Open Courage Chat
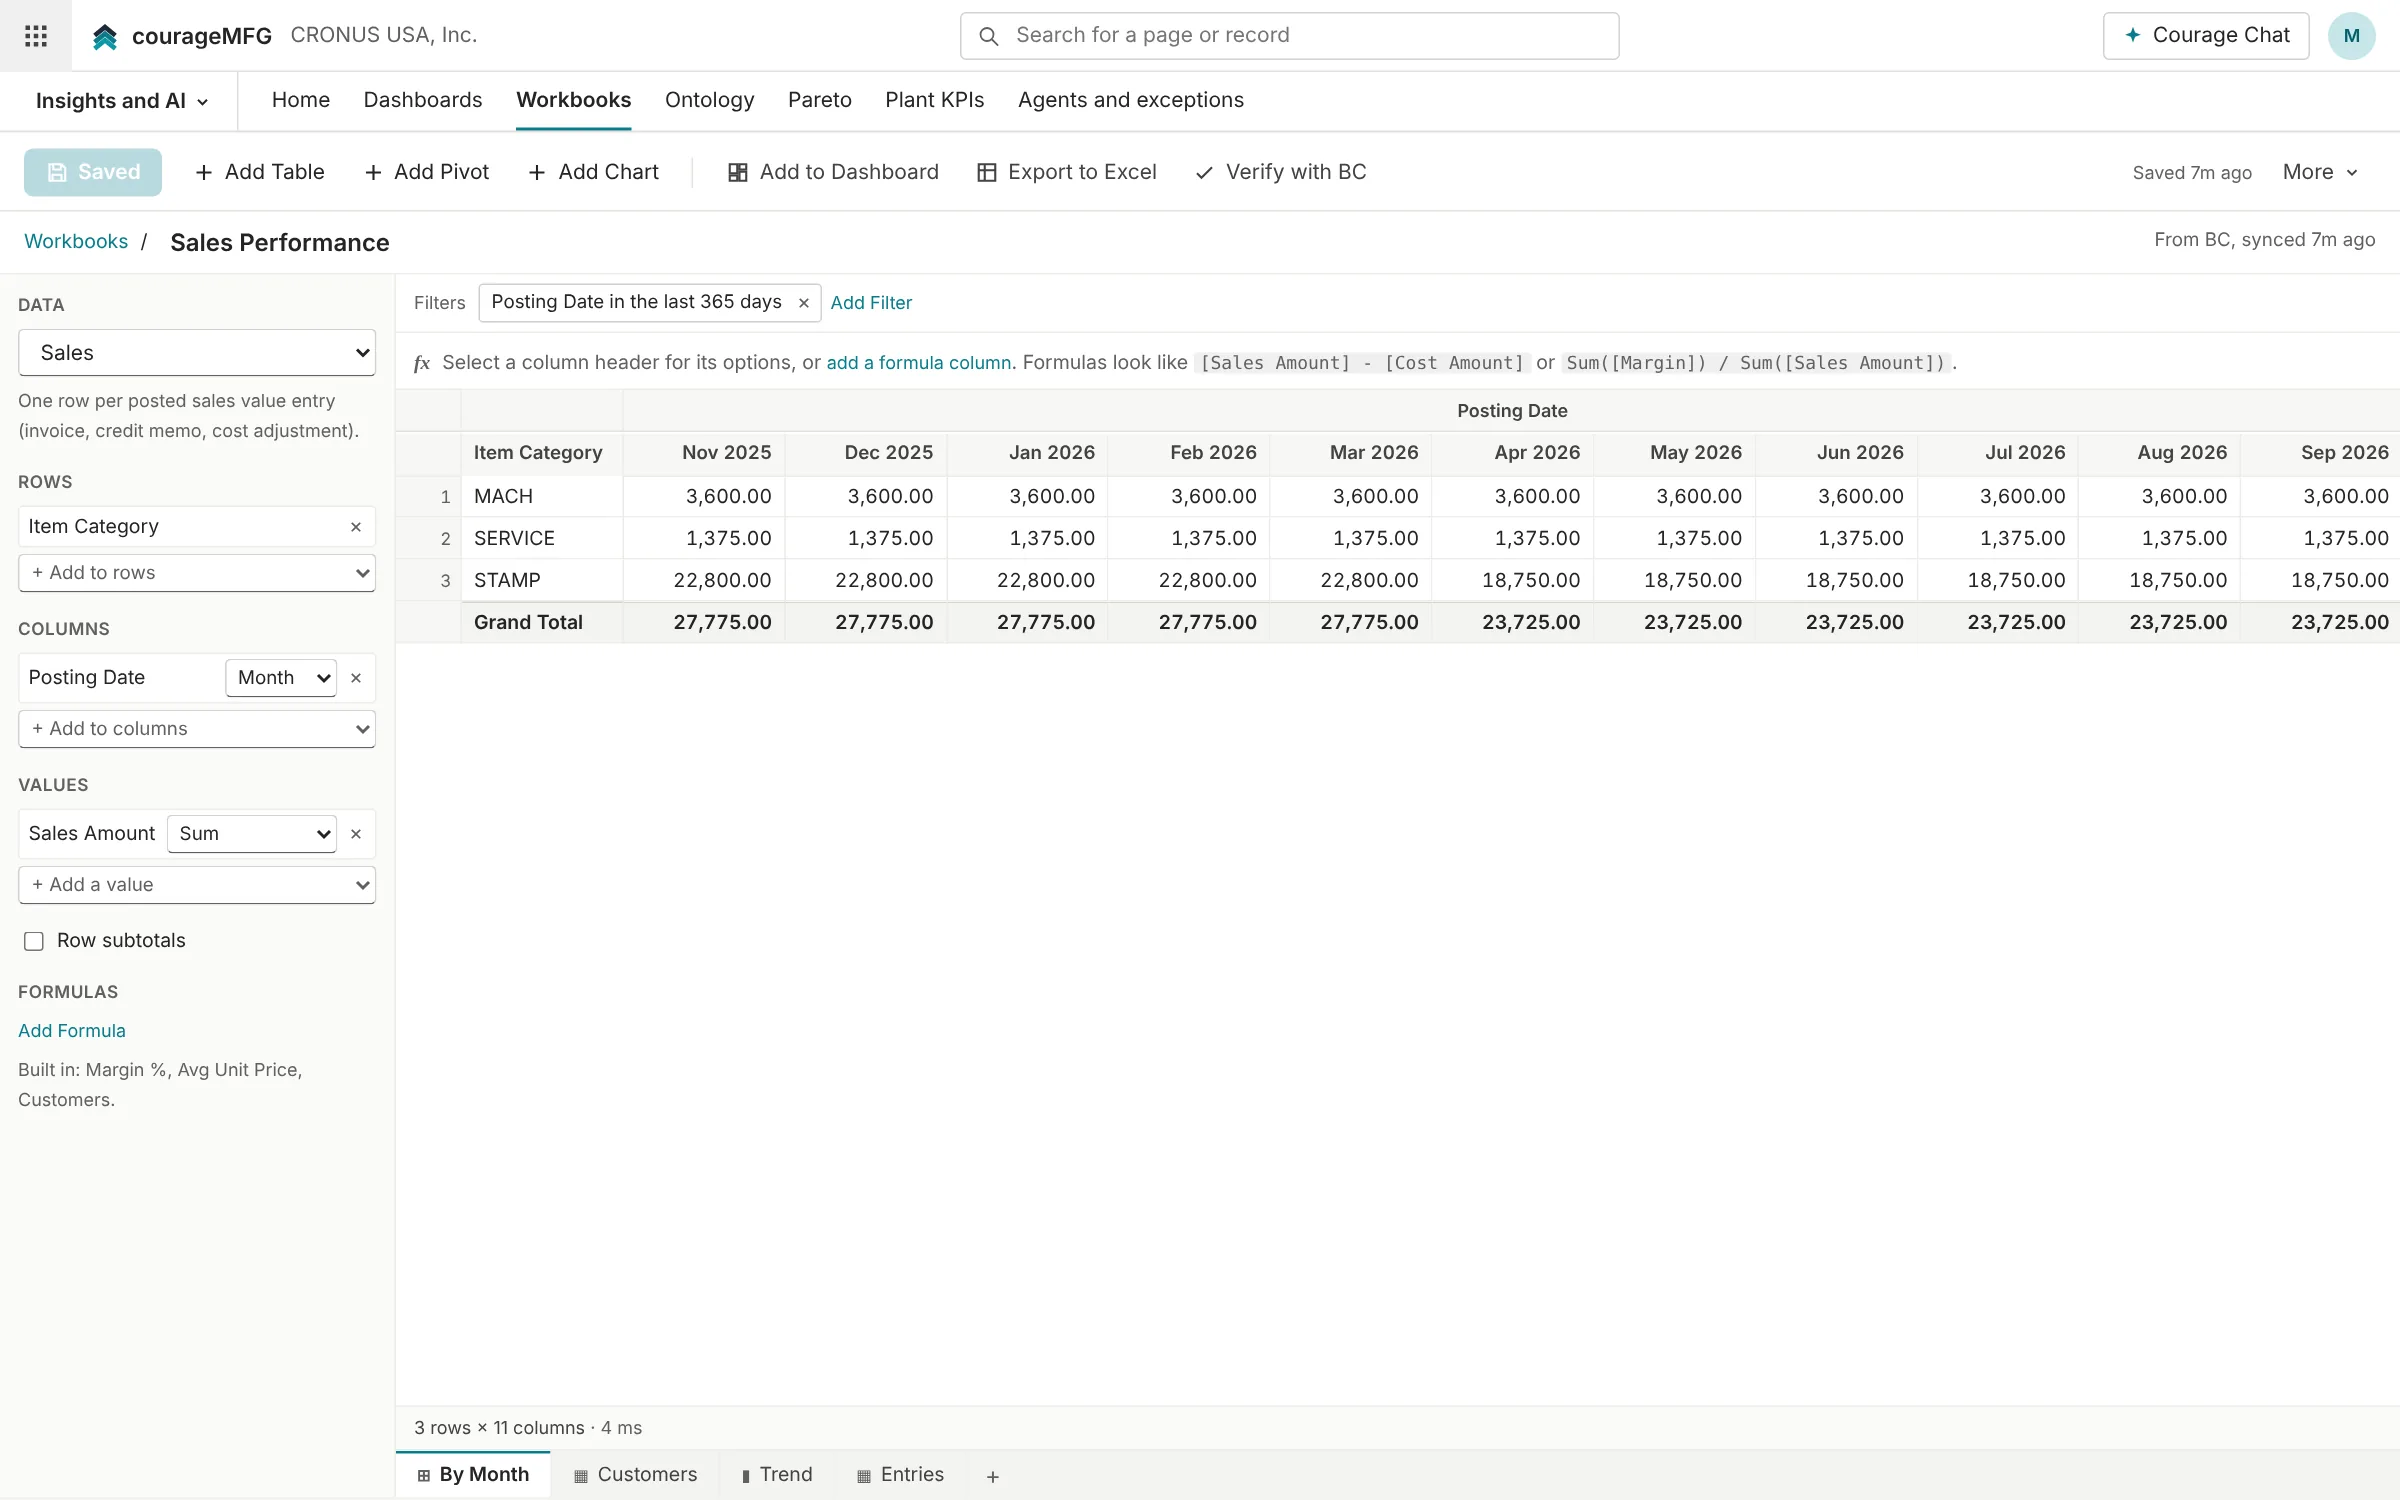 pyautogui.click(x=2206, y=36)
